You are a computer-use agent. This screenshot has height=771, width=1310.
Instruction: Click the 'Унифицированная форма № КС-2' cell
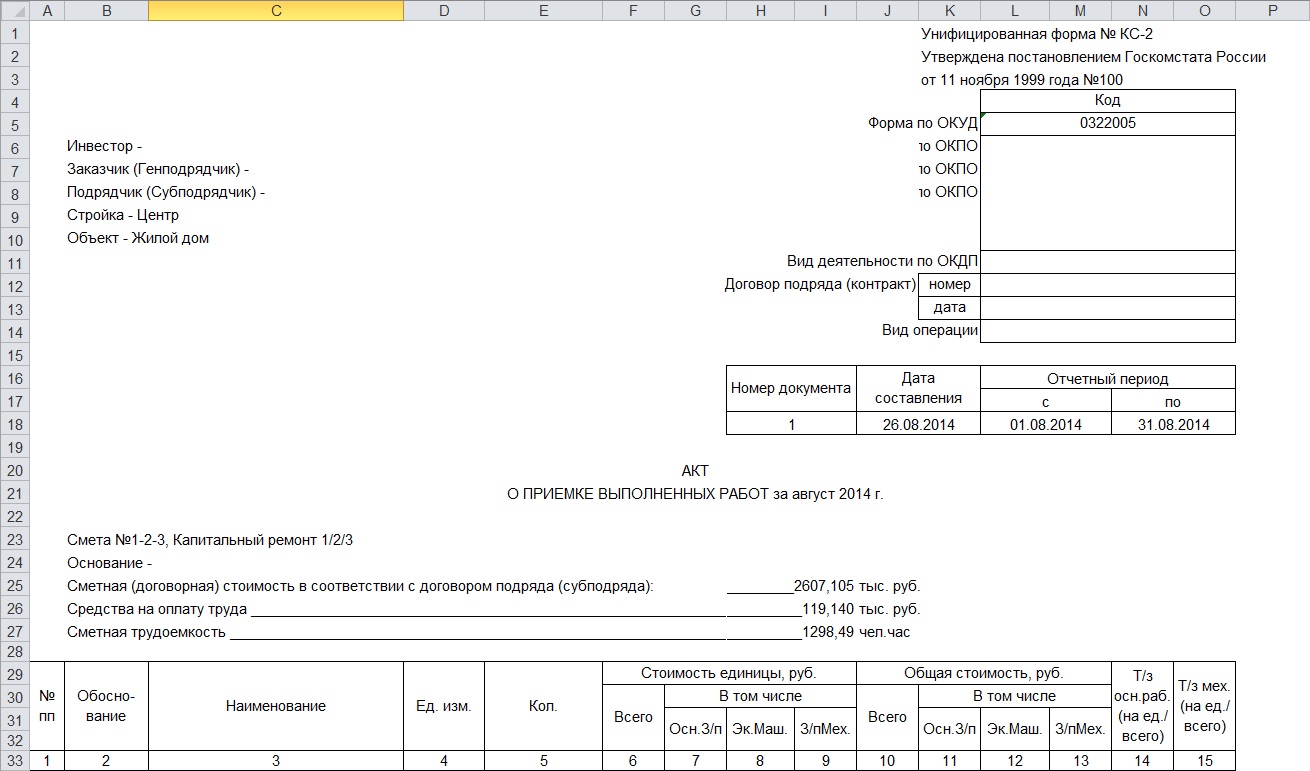[x=1037, y=33]
